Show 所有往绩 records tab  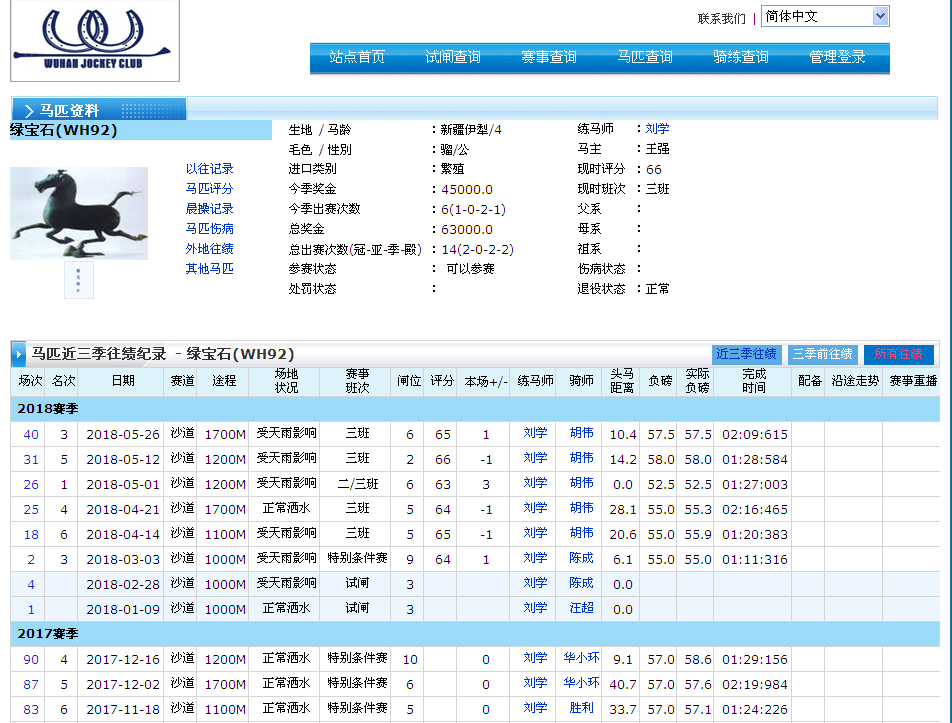(x=899, y=354)
